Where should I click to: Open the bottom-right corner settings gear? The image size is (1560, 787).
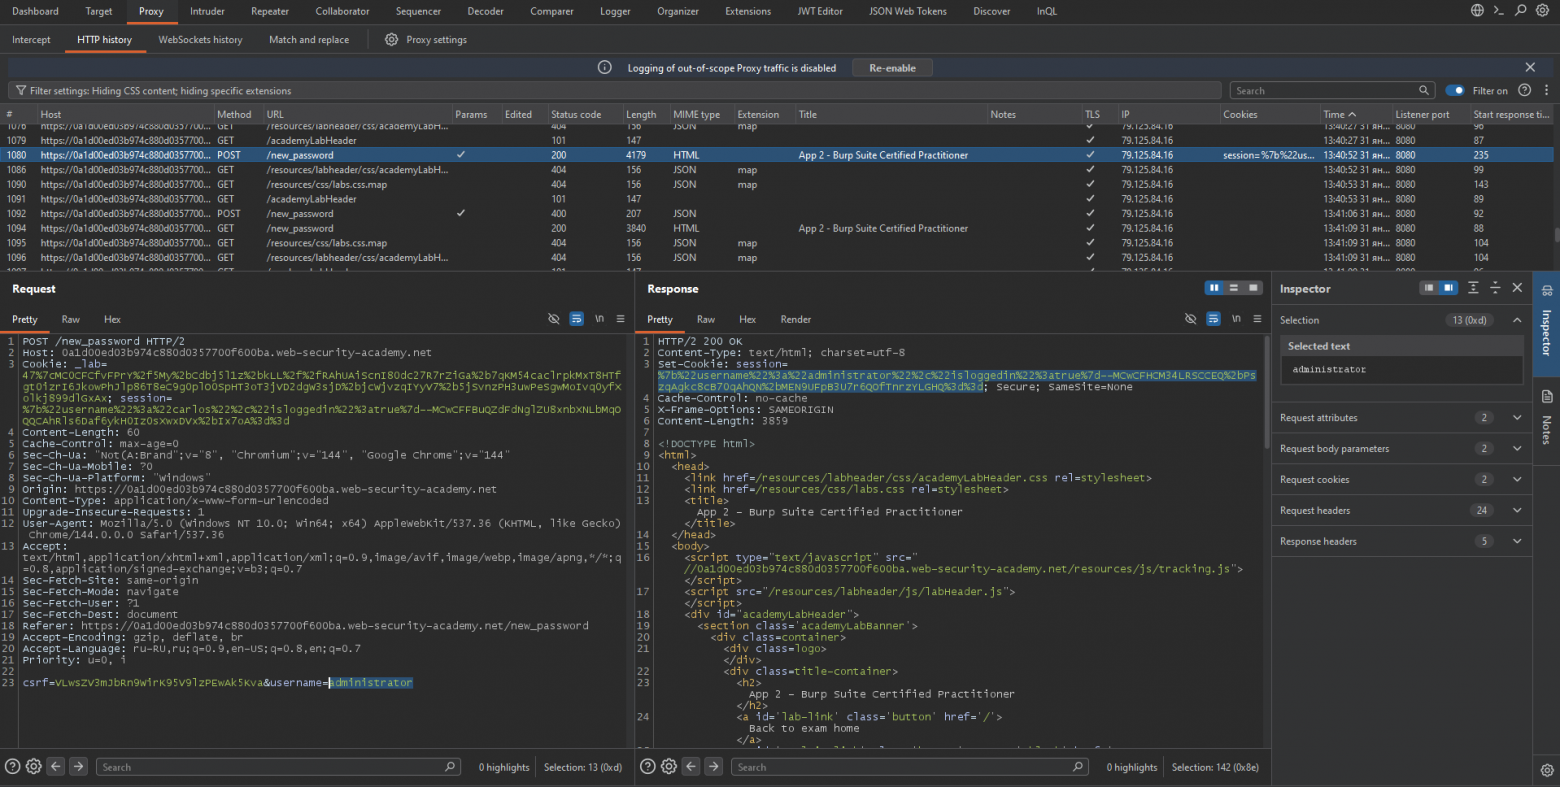[x=1546, y=770]
